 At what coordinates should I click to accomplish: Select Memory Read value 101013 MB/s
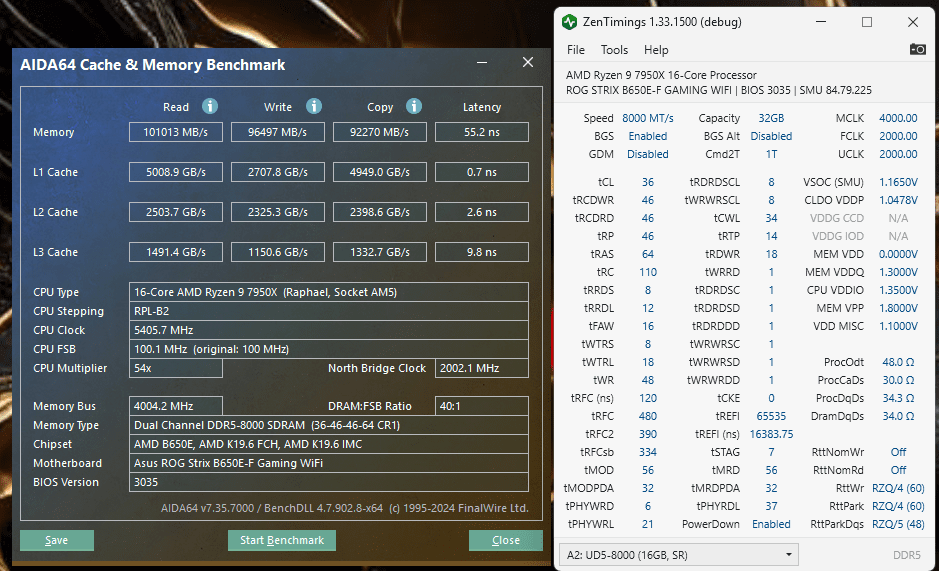click(x=175, y=132)
